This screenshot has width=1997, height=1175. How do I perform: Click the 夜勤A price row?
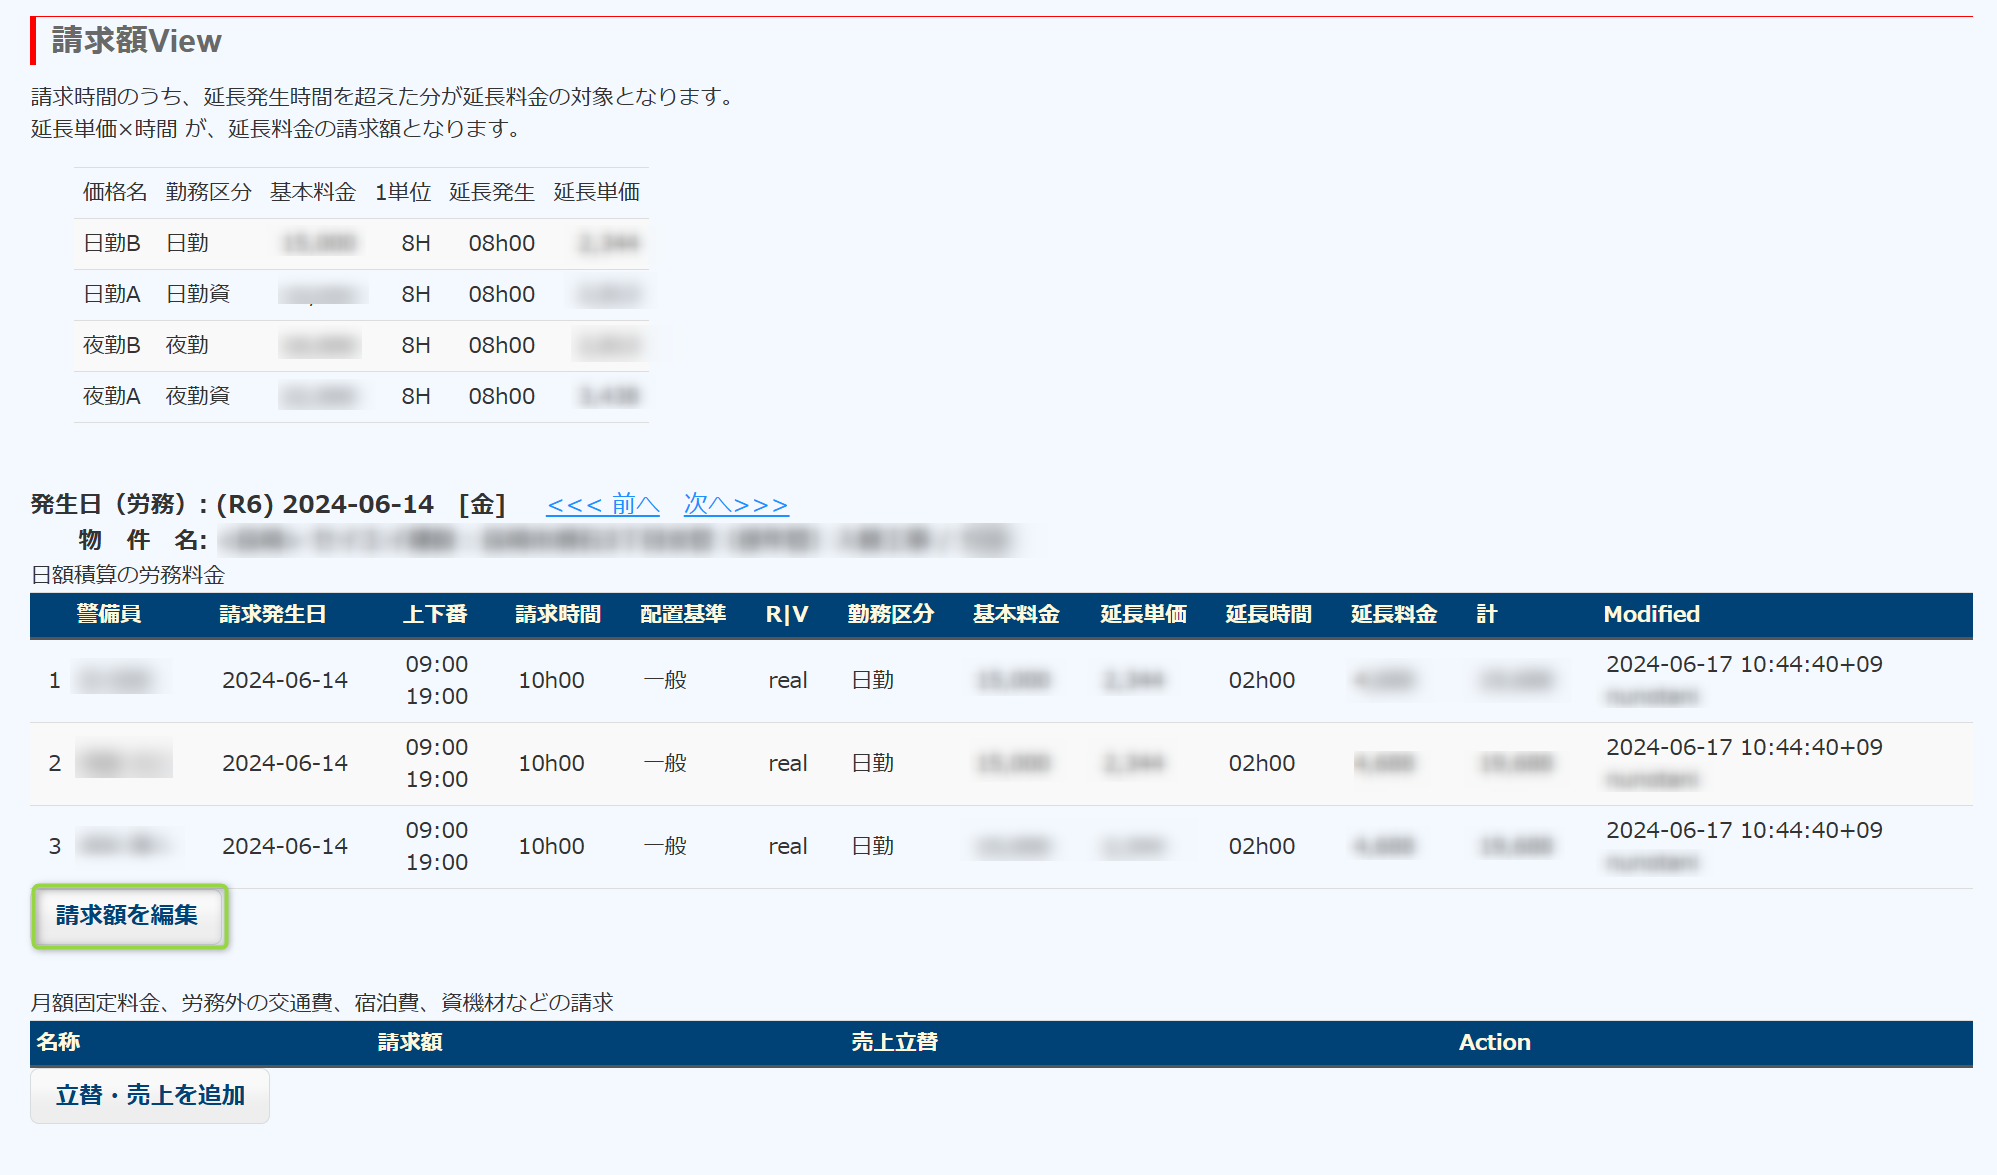[x=111, y=396]
